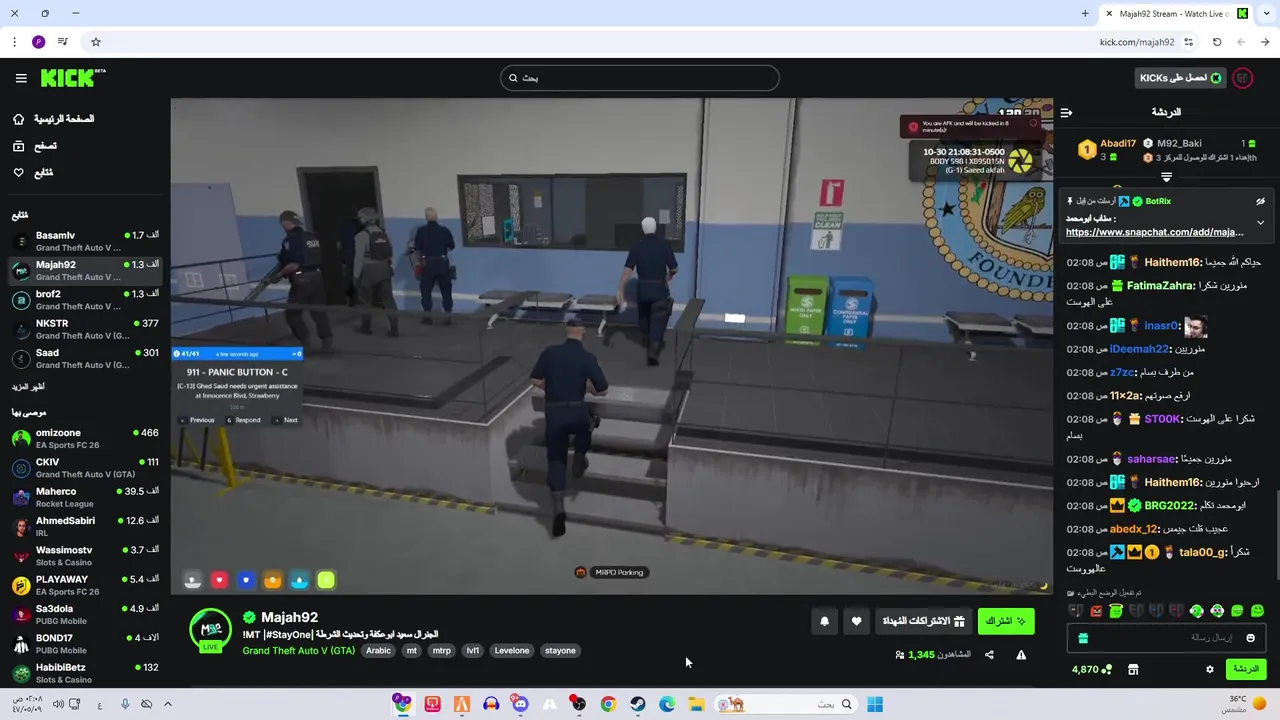Open the Saad channel in sidebar
Screen dimensions: 1280x720
point(85,358)
